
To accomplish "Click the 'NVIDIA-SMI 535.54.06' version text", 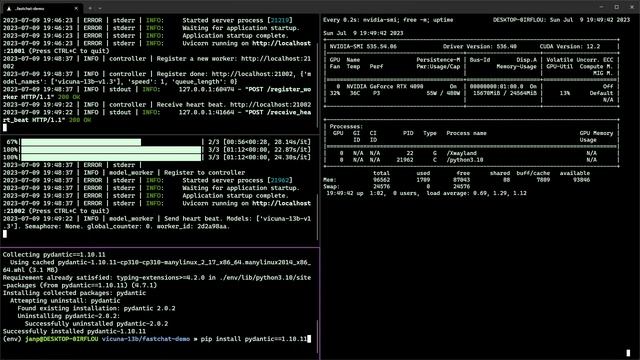I will (363, 47).
